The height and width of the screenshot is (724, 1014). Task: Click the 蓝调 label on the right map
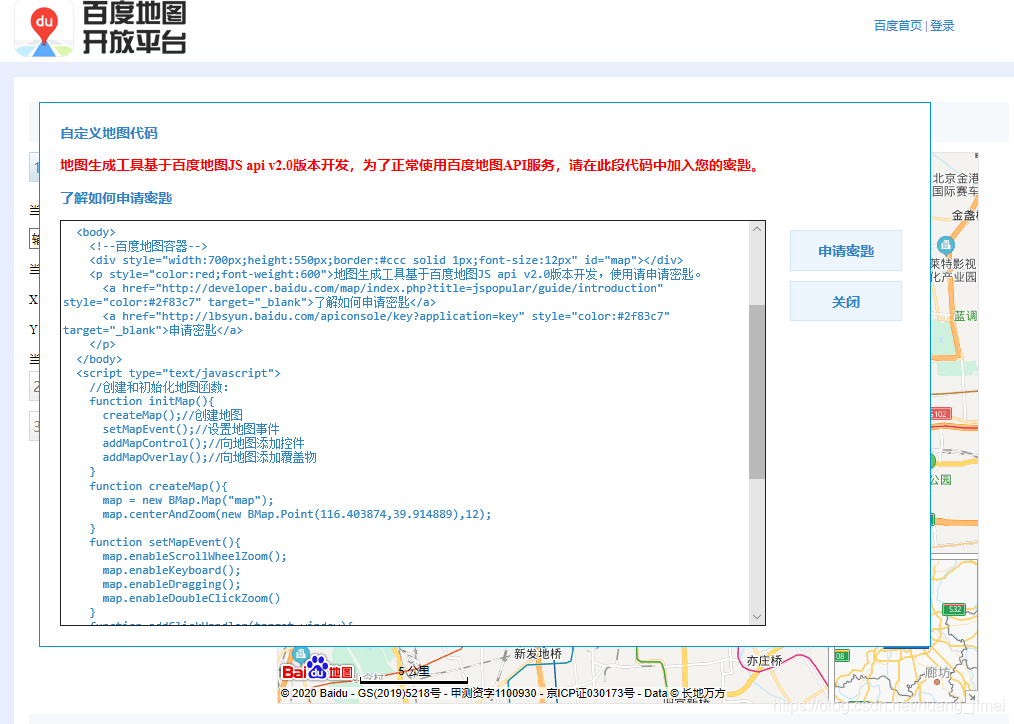pyautogui.click(x=965, y=315)
